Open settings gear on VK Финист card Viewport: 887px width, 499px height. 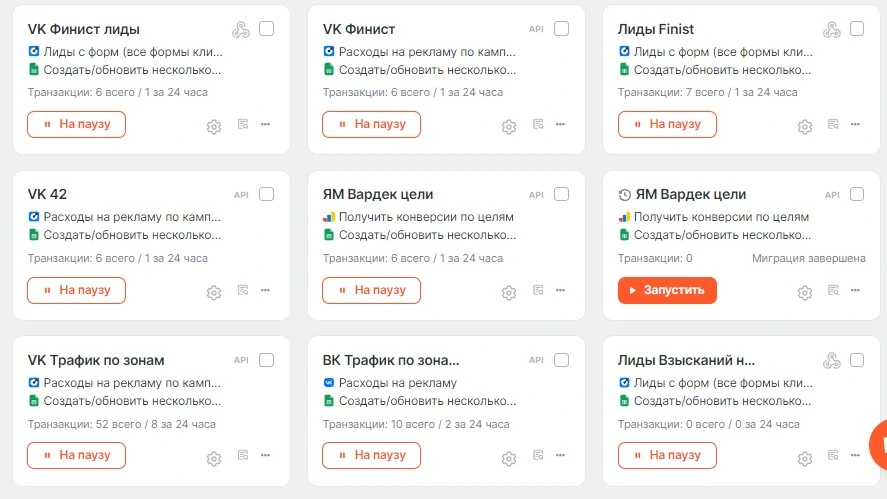coord(509,127)
